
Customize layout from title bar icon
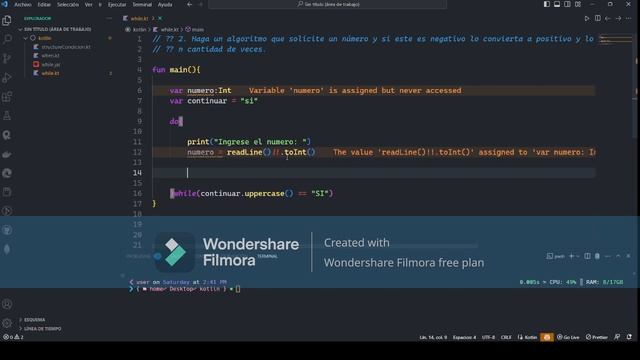578,4
